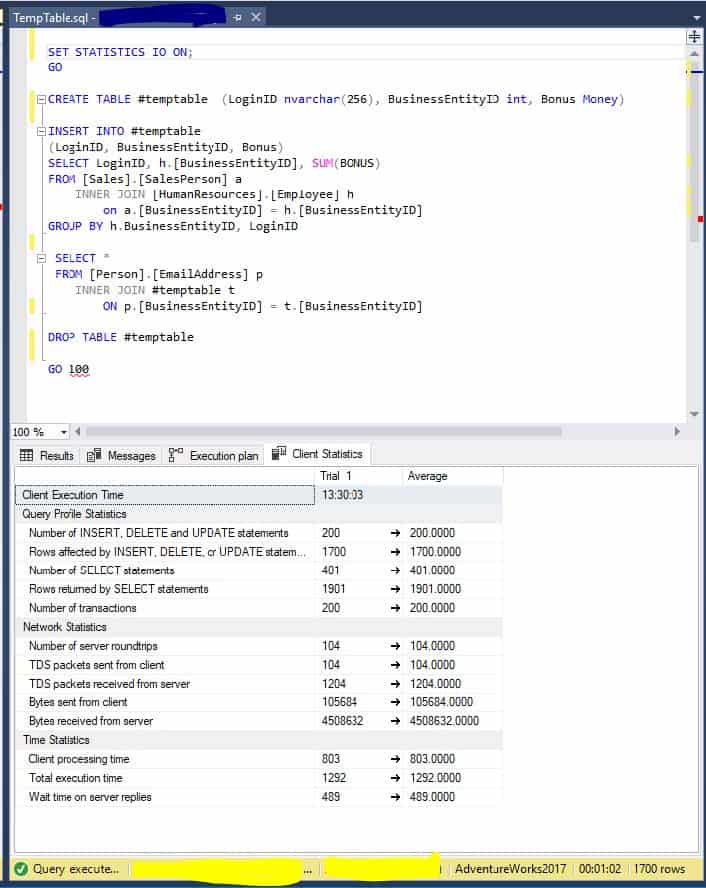This screenshot has height=888, width=706.
Task: Click AdventureWorks2017 in the status bar
Action: [511, 869]
